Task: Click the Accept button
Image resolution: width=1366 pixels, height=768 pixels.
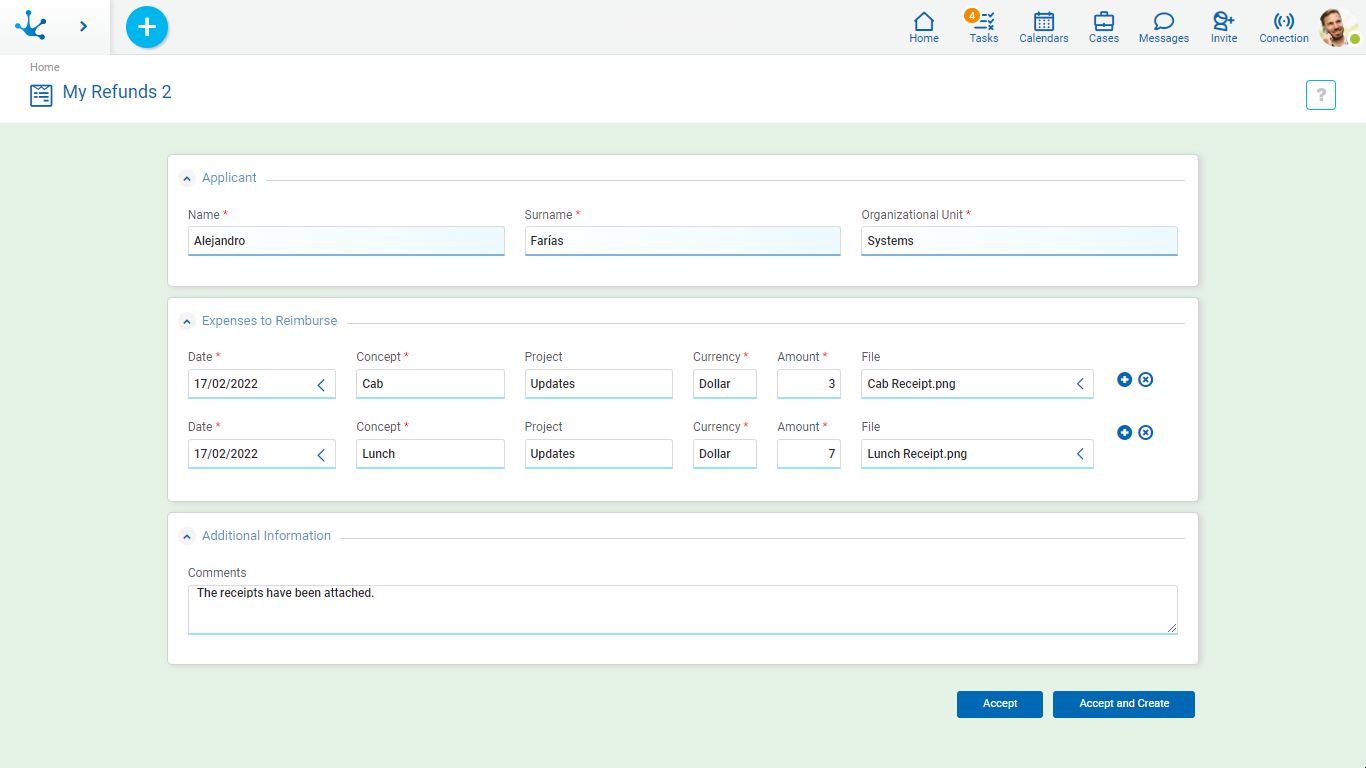Action: pos(999,704)
